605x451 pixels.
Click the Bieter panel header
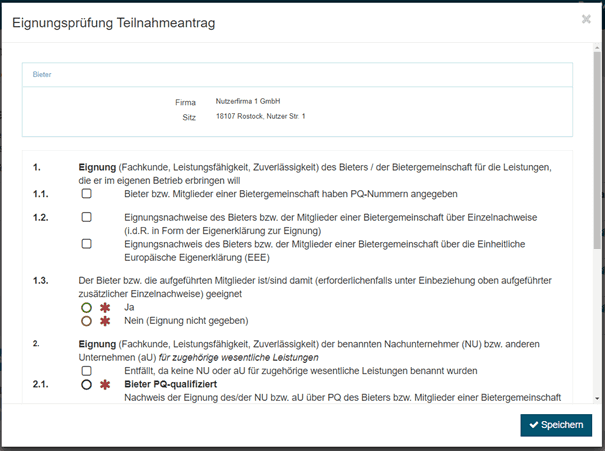coord(297,74)
